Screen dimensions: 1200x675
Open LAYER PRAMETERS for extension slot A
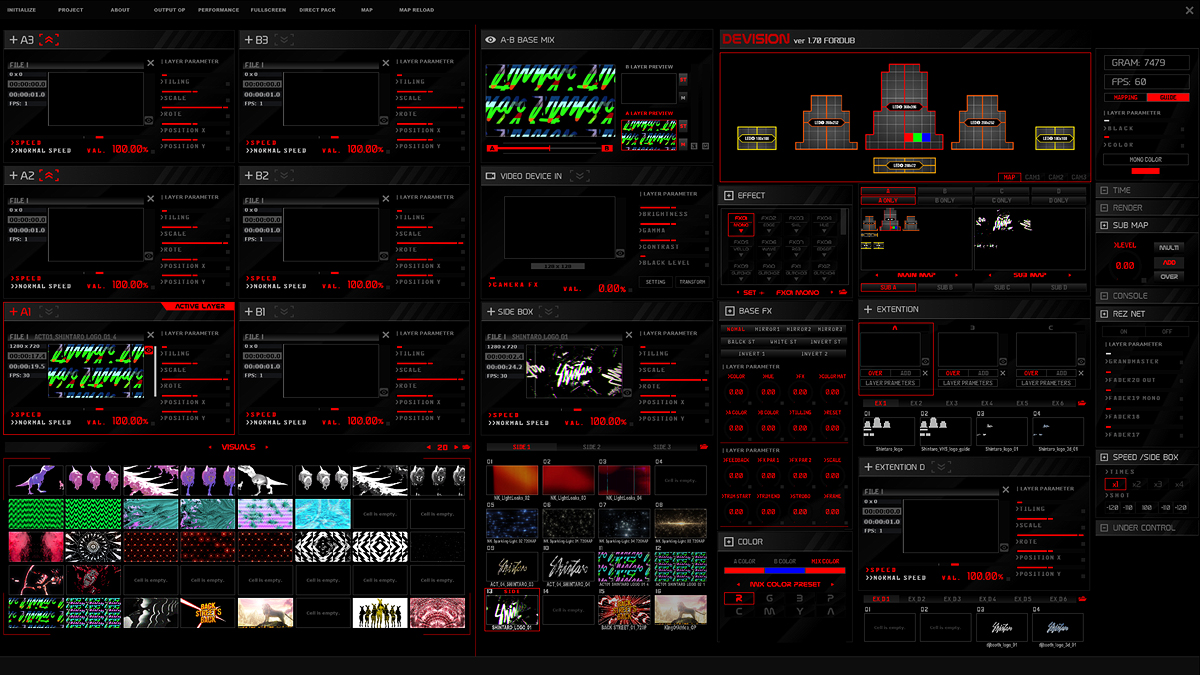coord(890,383)
